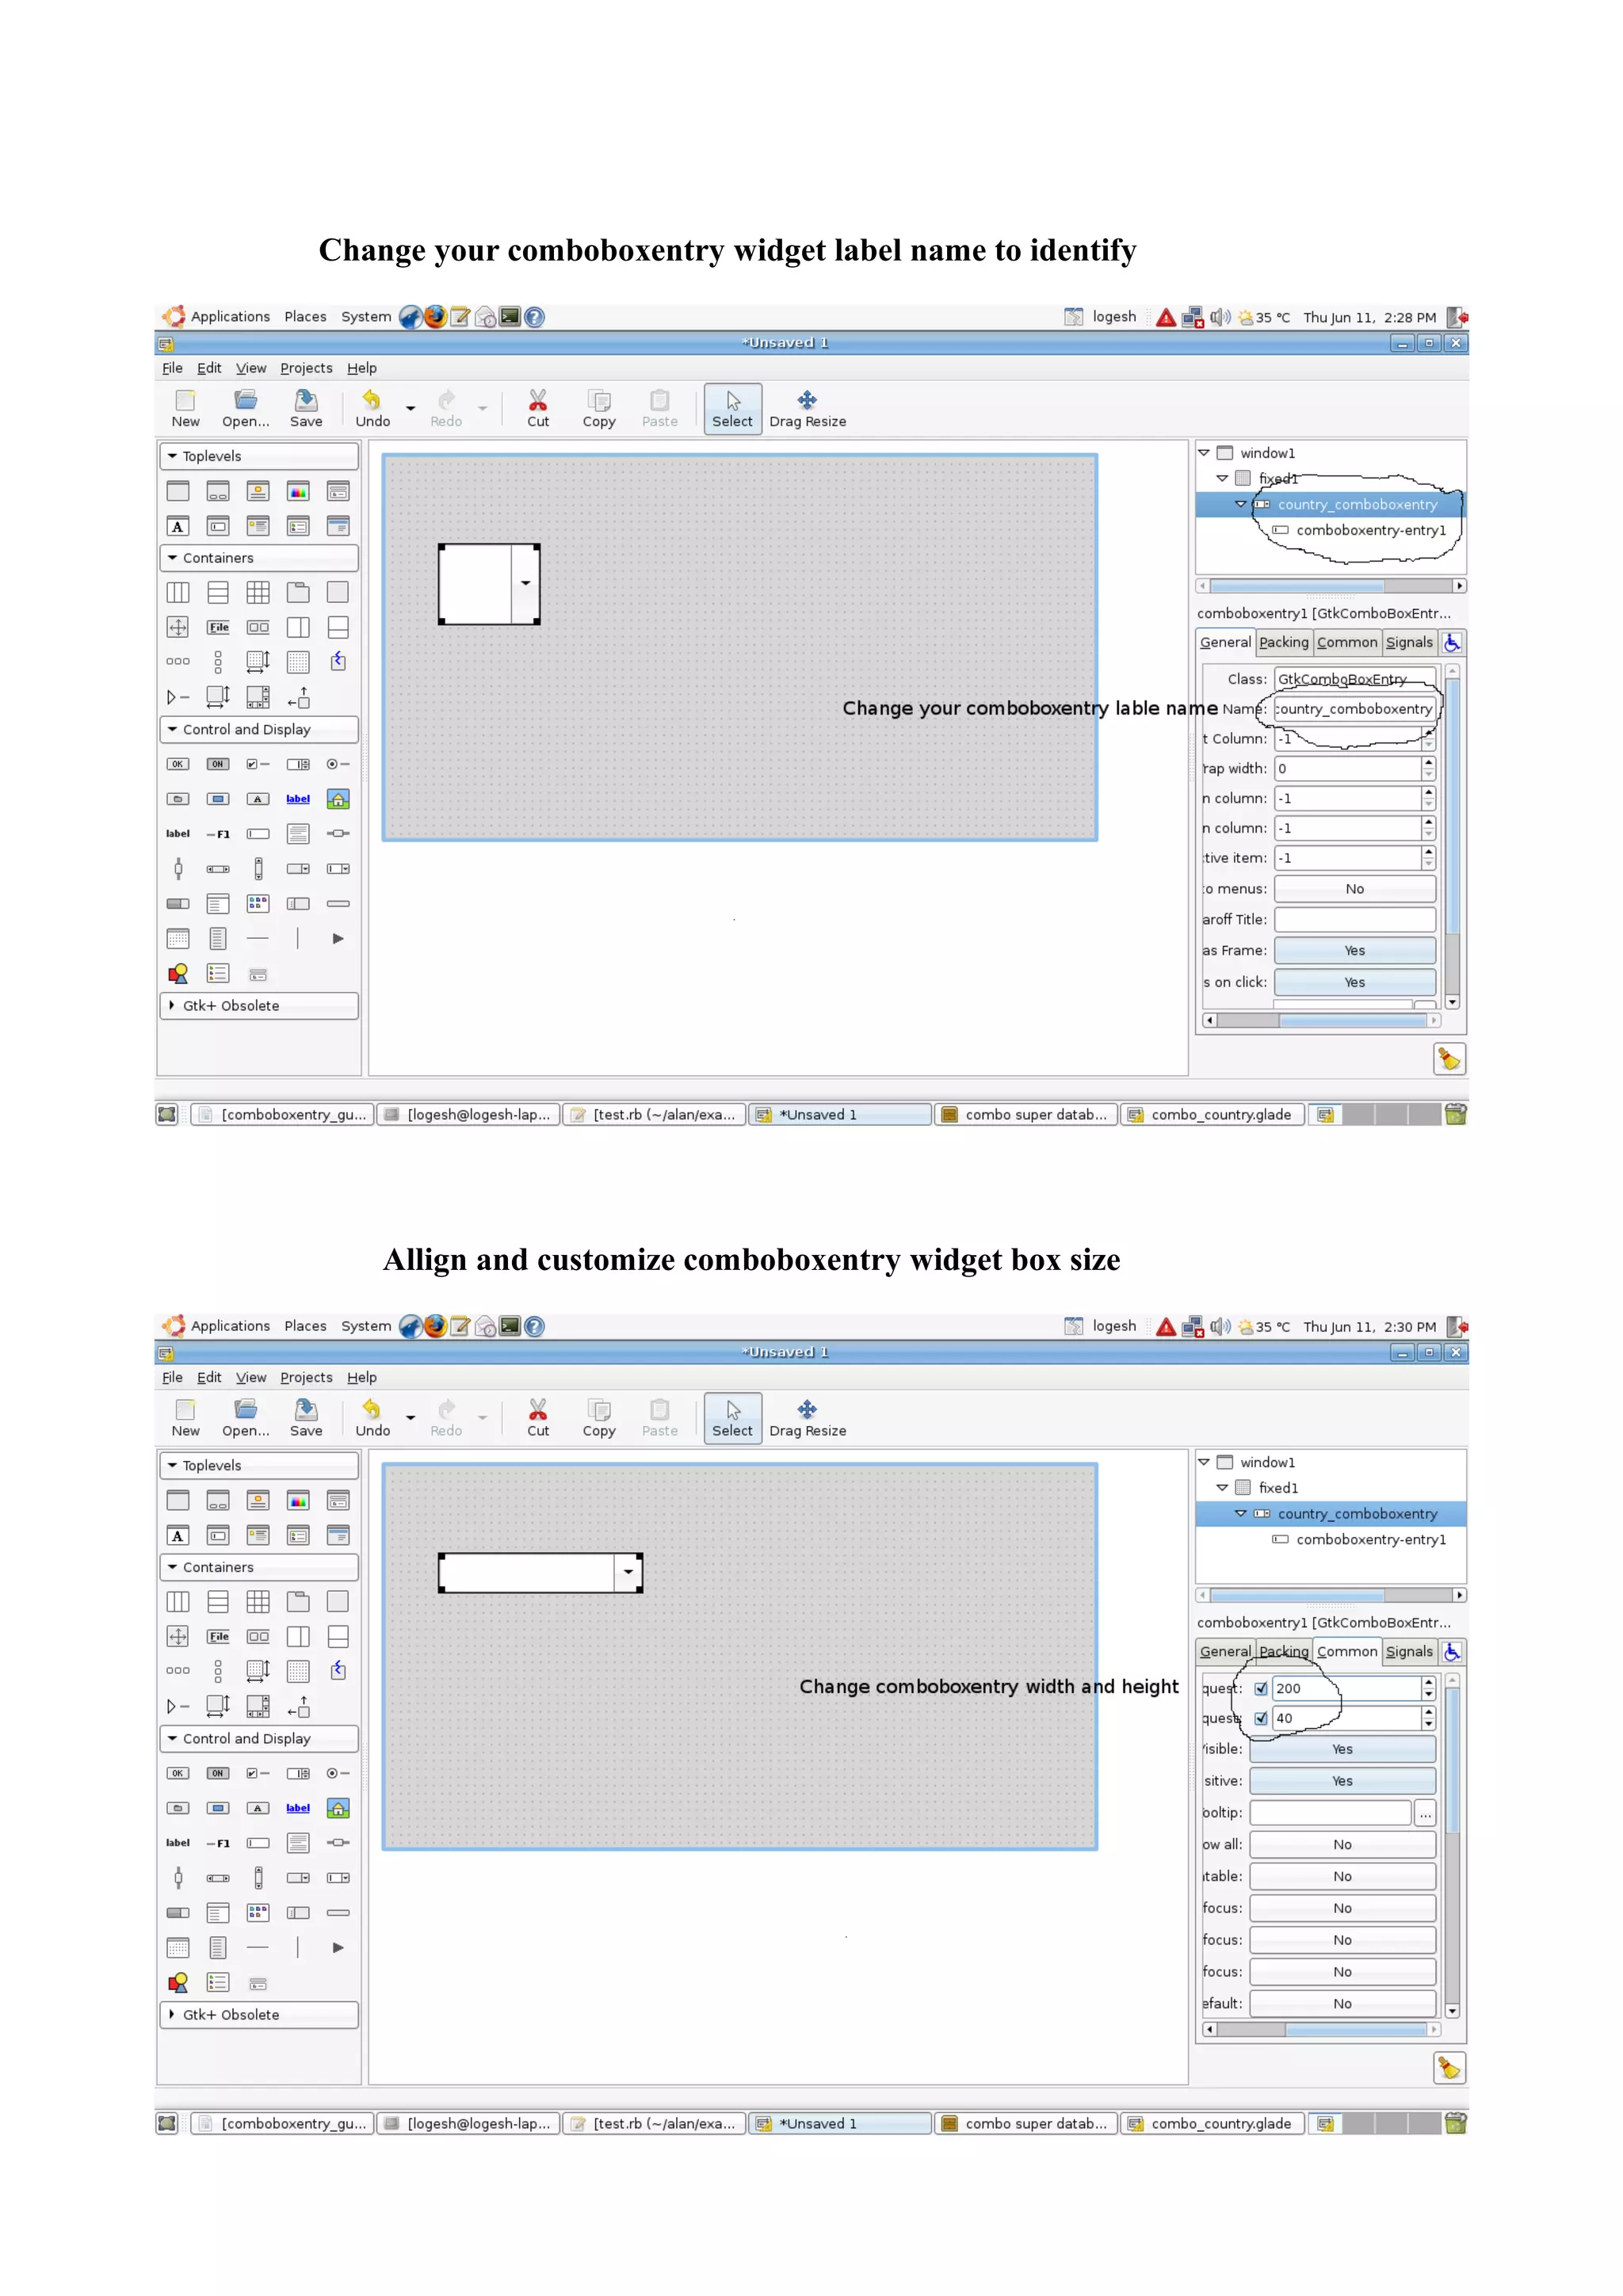Switch to the Signals tab in the upper property editor
This screenshot has width=1623, height=2296.
1409,643
